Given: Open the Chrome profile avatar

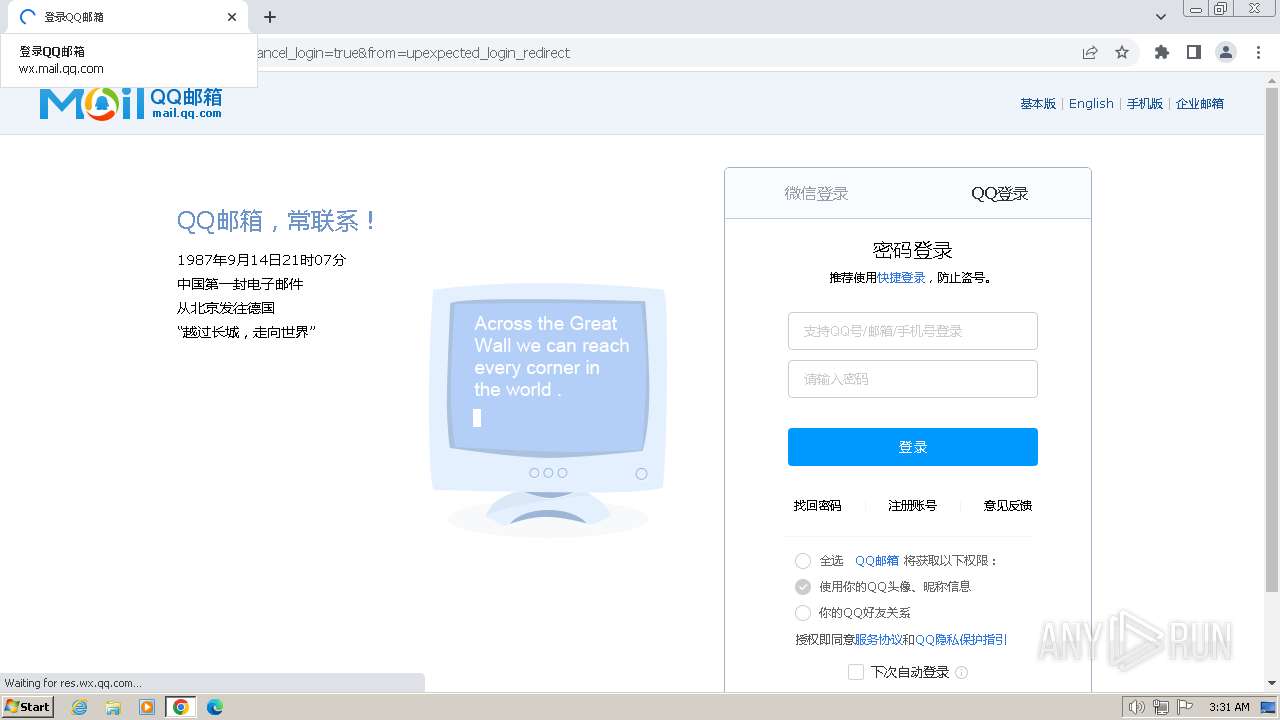Looking at the screenshot, I should (x=1226, y=53).
